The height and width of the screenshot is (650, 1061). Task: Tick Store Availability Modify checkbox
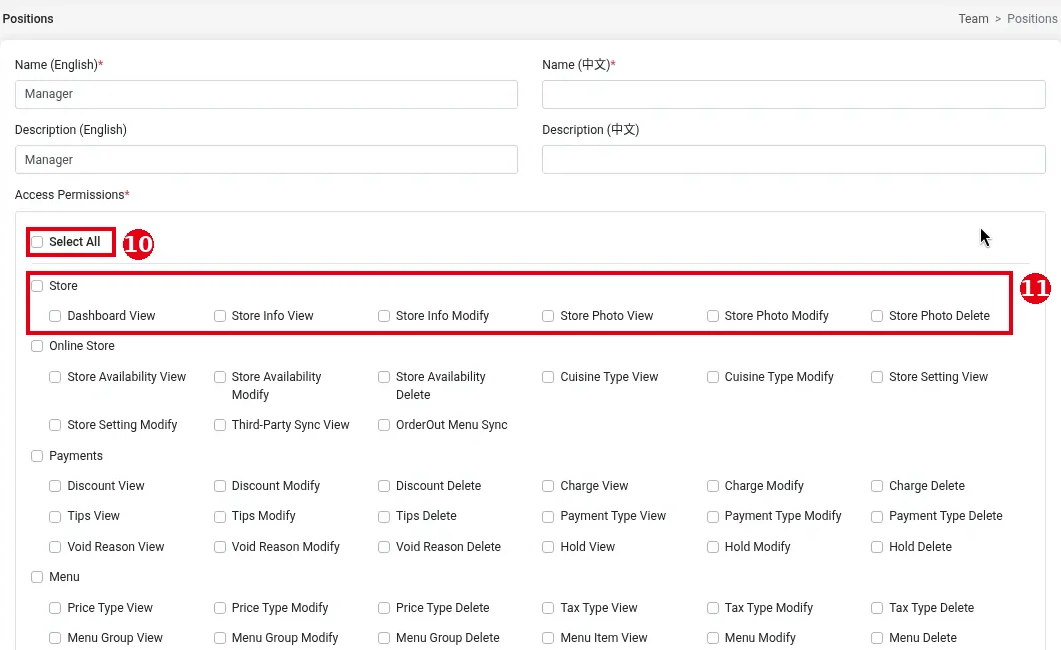coord(220,377)
